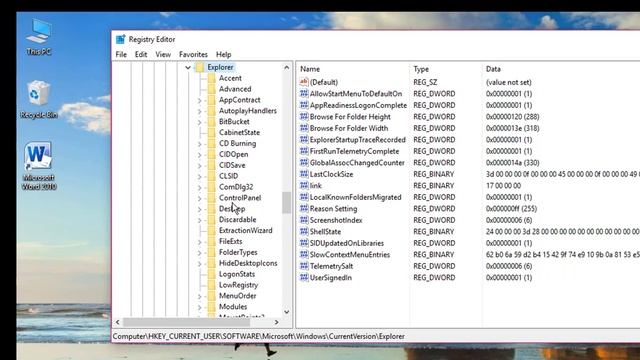
Task: Click the Explorer folder icon in tree
Action: [200, 67]
